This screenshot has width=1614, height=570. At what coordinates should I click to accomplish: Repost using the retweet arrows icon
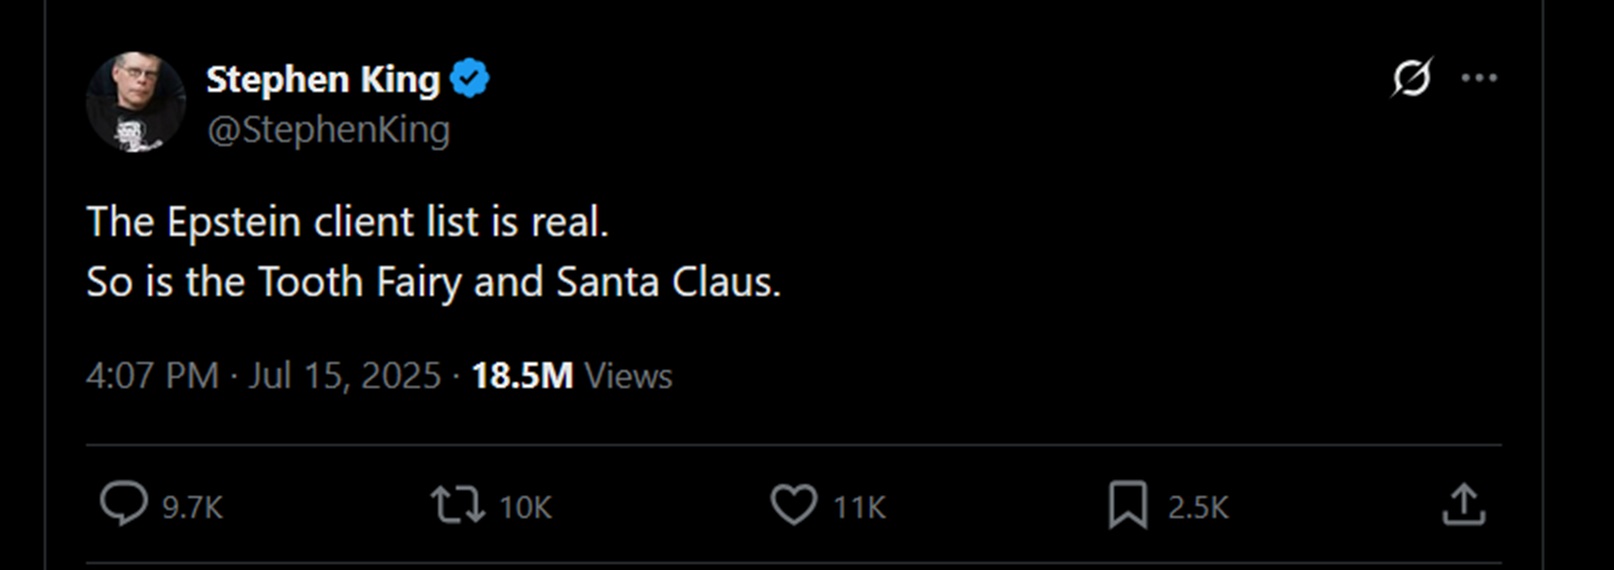458,505
